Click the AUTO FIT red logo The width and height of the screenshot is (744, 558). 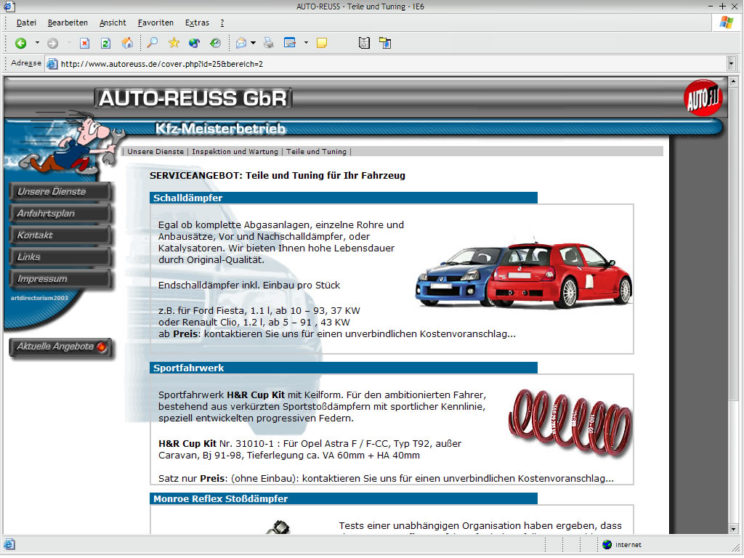(703, 98)
